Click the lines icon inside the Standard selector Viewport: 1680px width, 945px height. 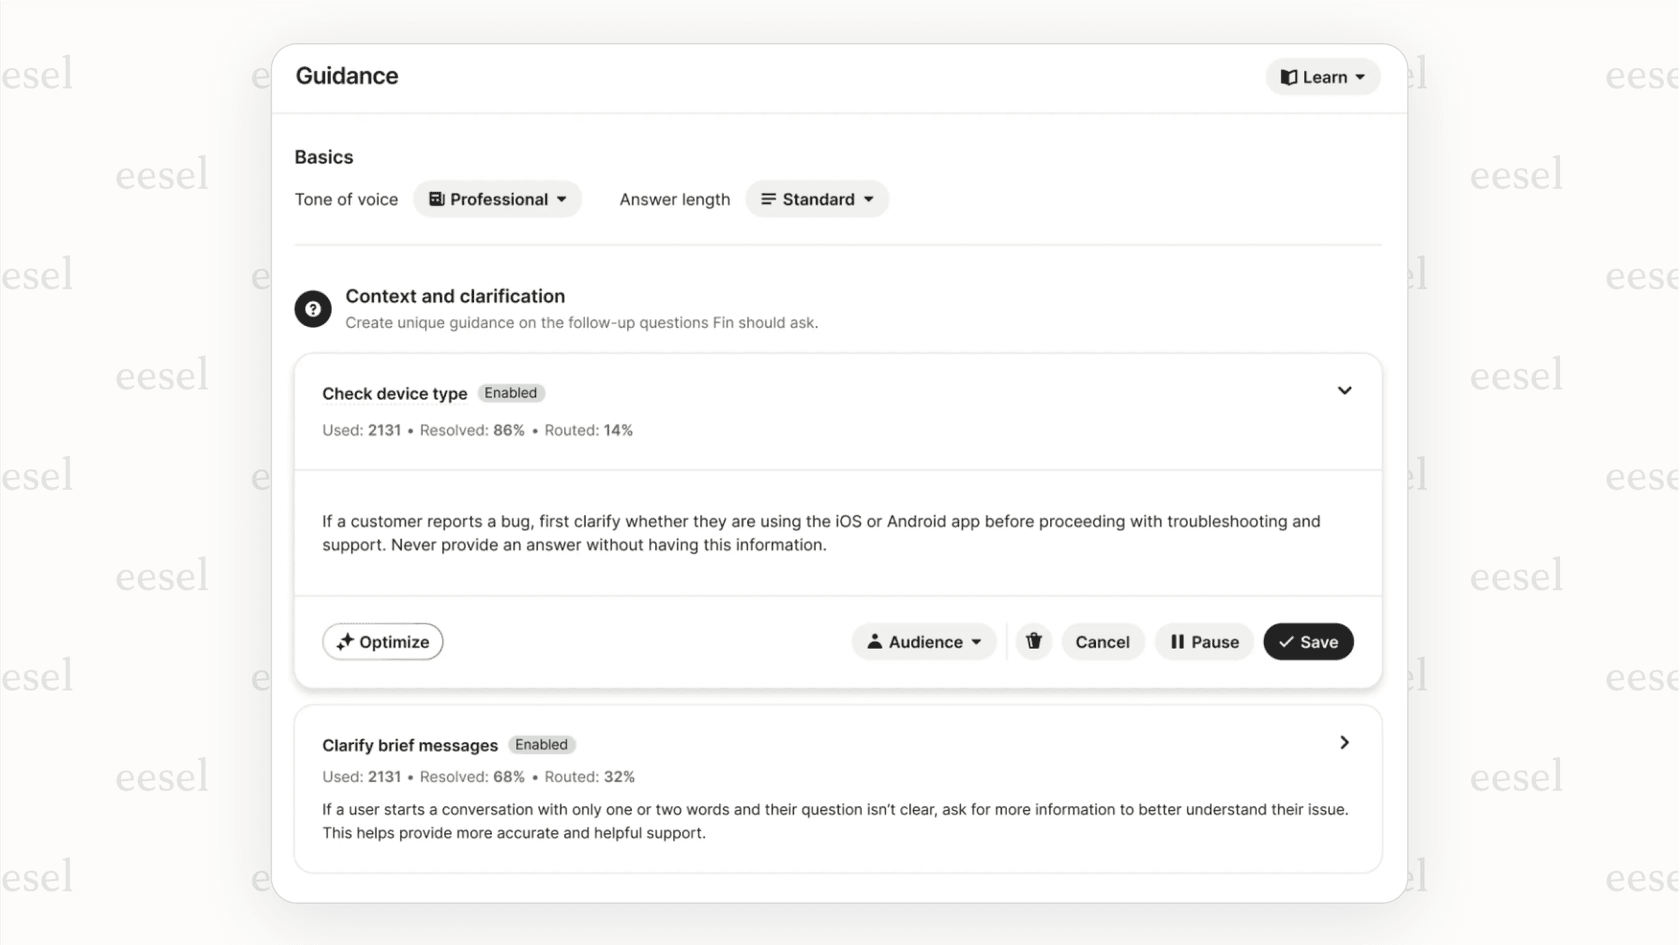click(x=767, y=199)
